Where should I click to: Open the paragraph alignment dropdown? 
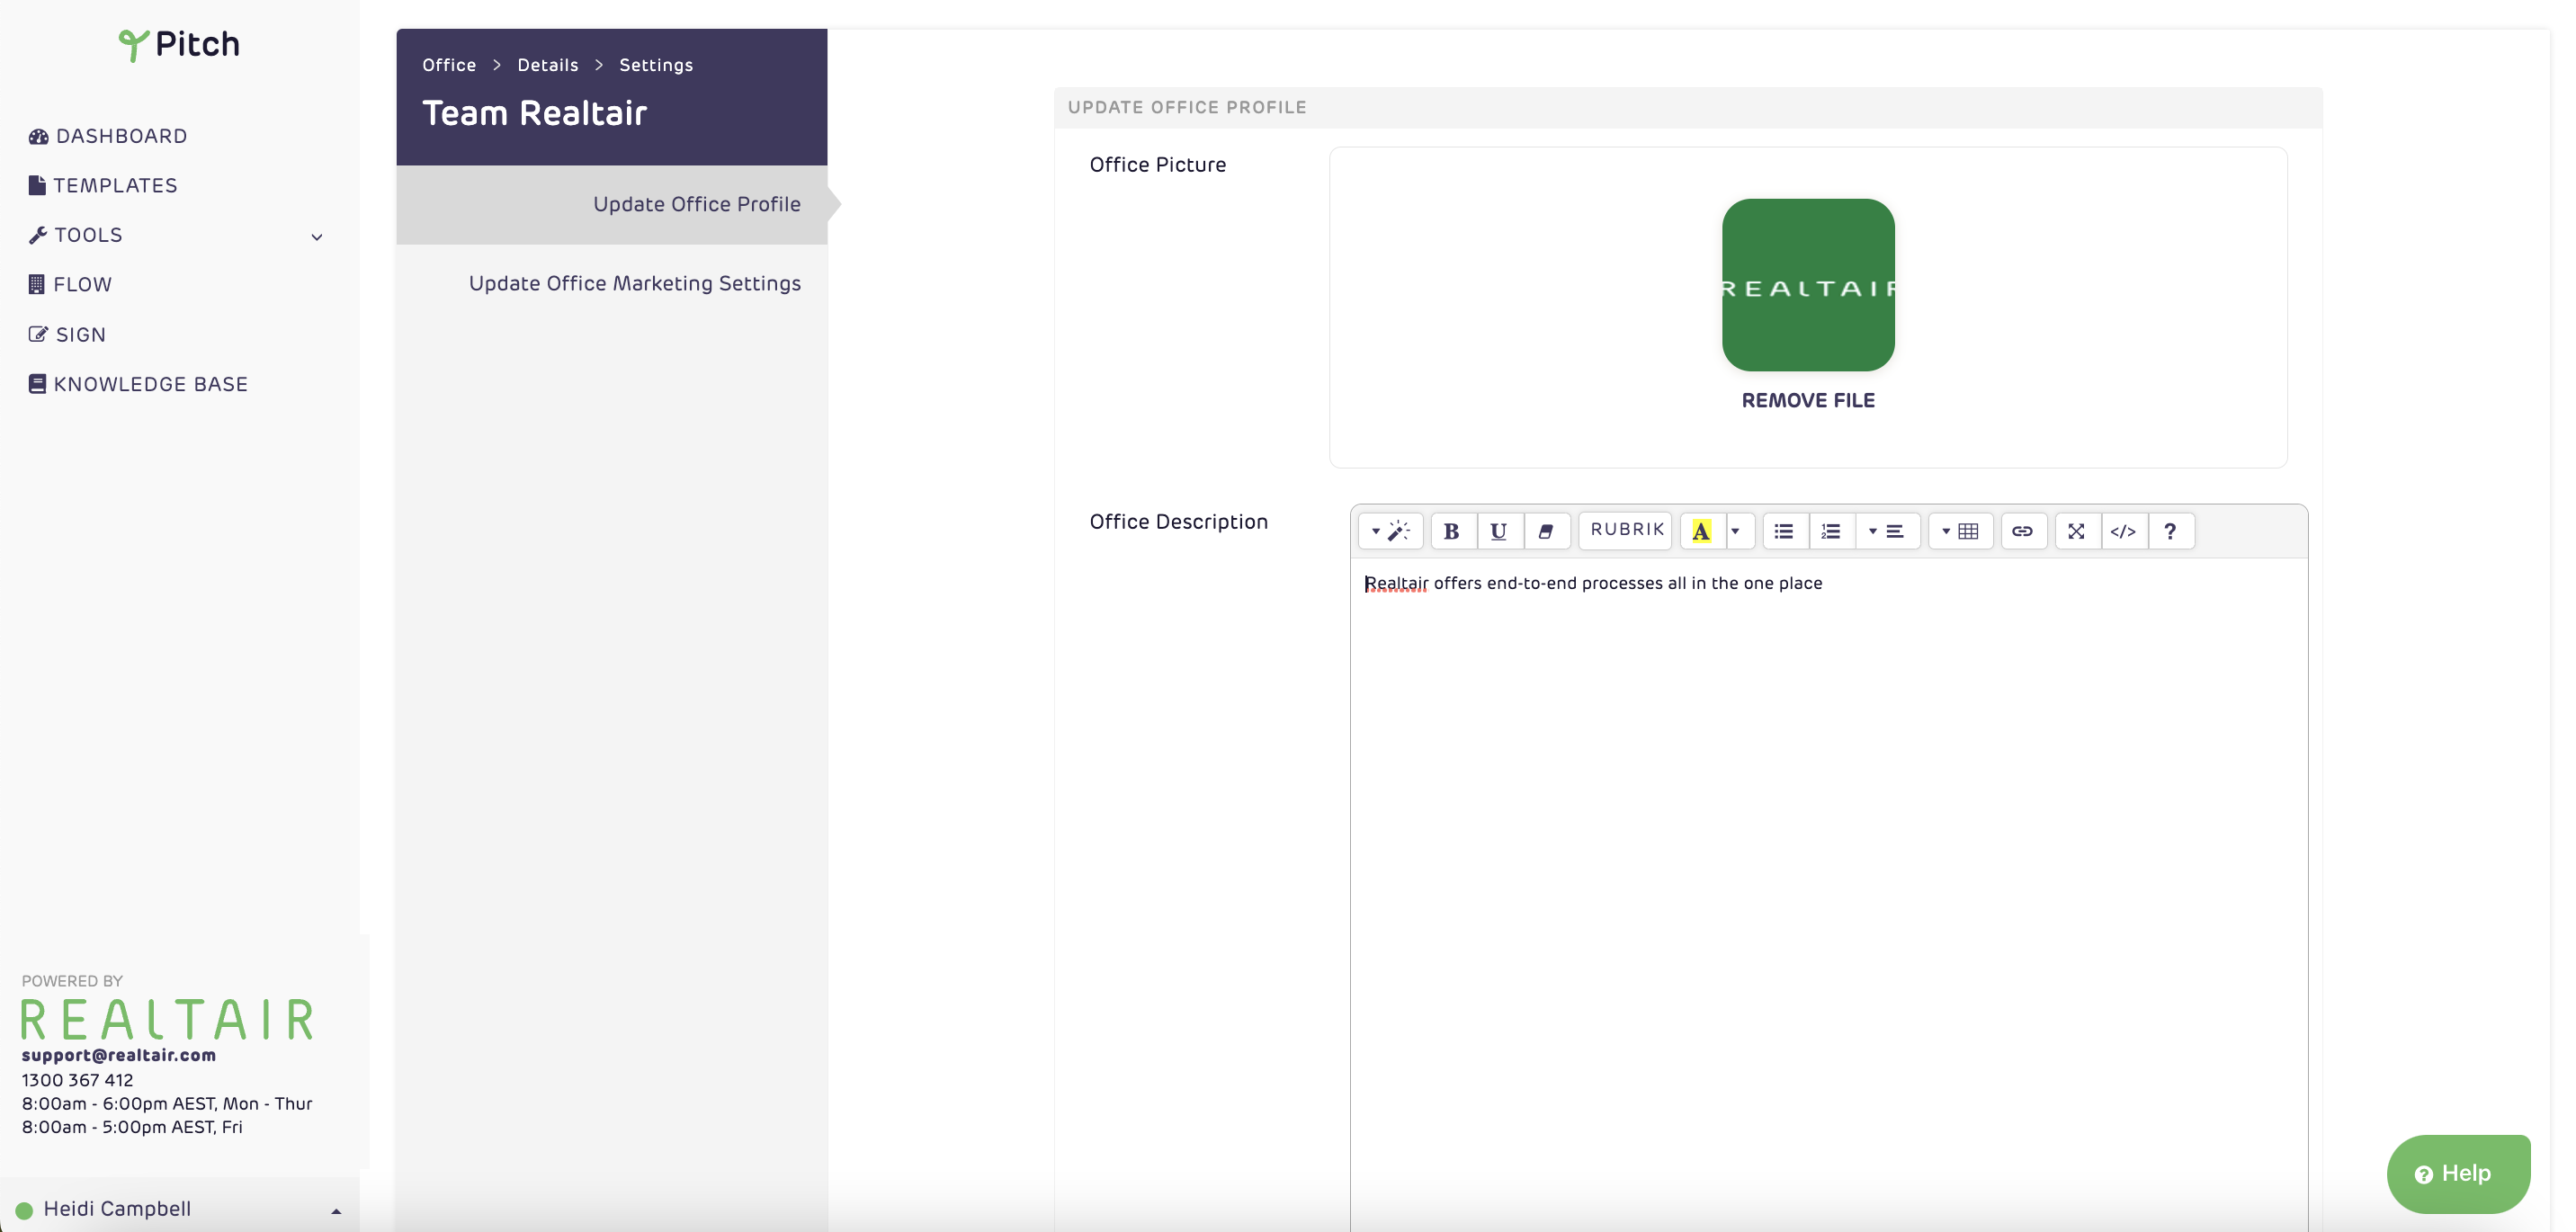pos(1887,531)
